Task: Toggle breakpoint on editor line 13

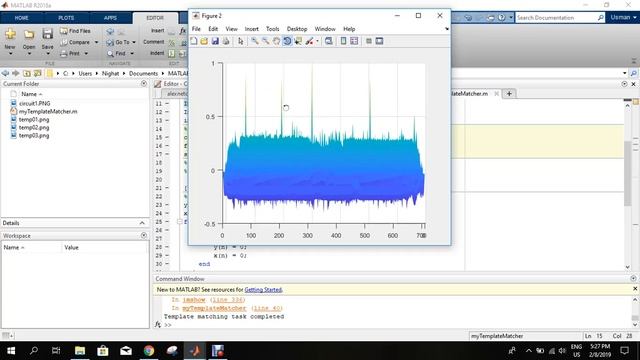Action: point(167,120)
